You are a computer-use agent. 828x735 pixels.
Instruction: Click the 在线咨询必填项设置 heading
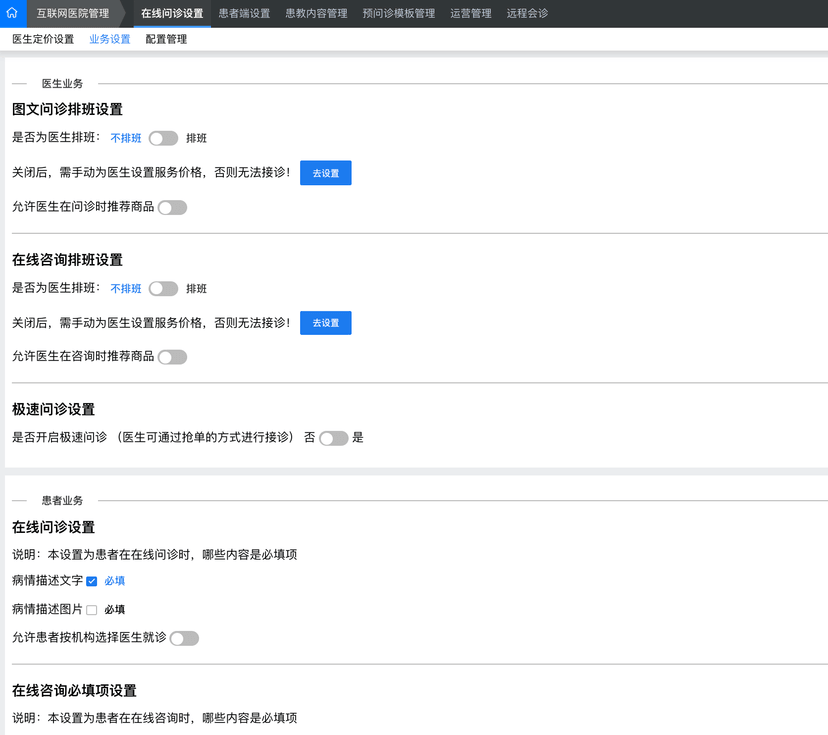pyautogui.click(x=74, y=691)
